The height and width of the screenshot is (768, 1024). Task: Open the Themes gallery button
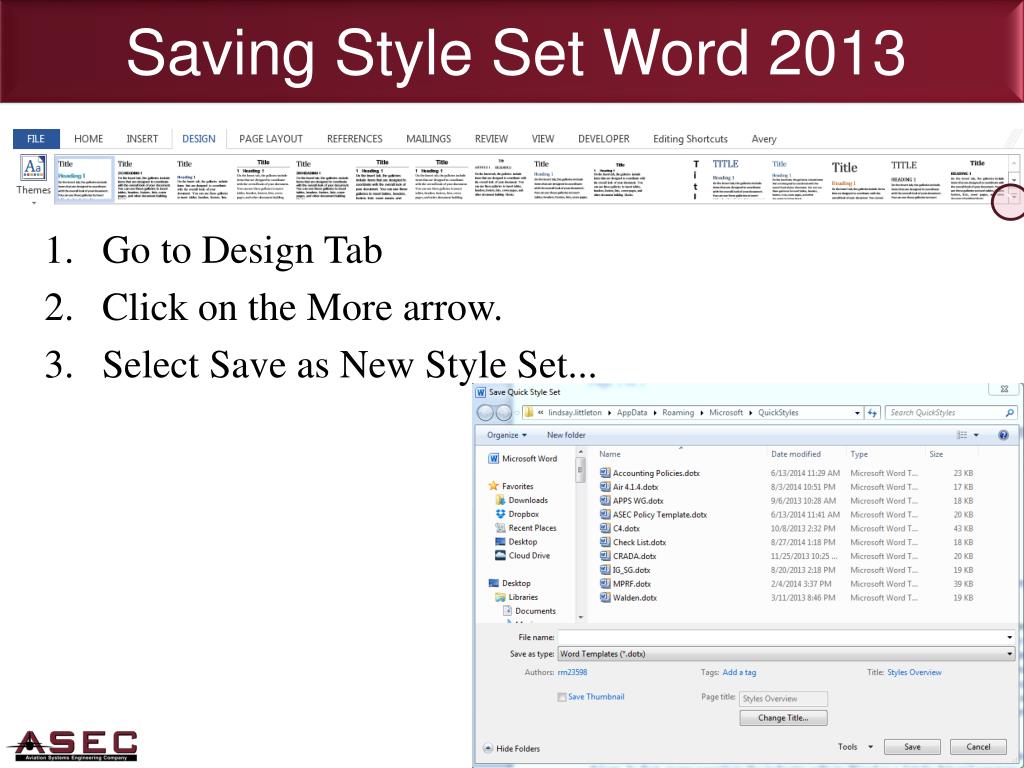[x=33, y=178]
